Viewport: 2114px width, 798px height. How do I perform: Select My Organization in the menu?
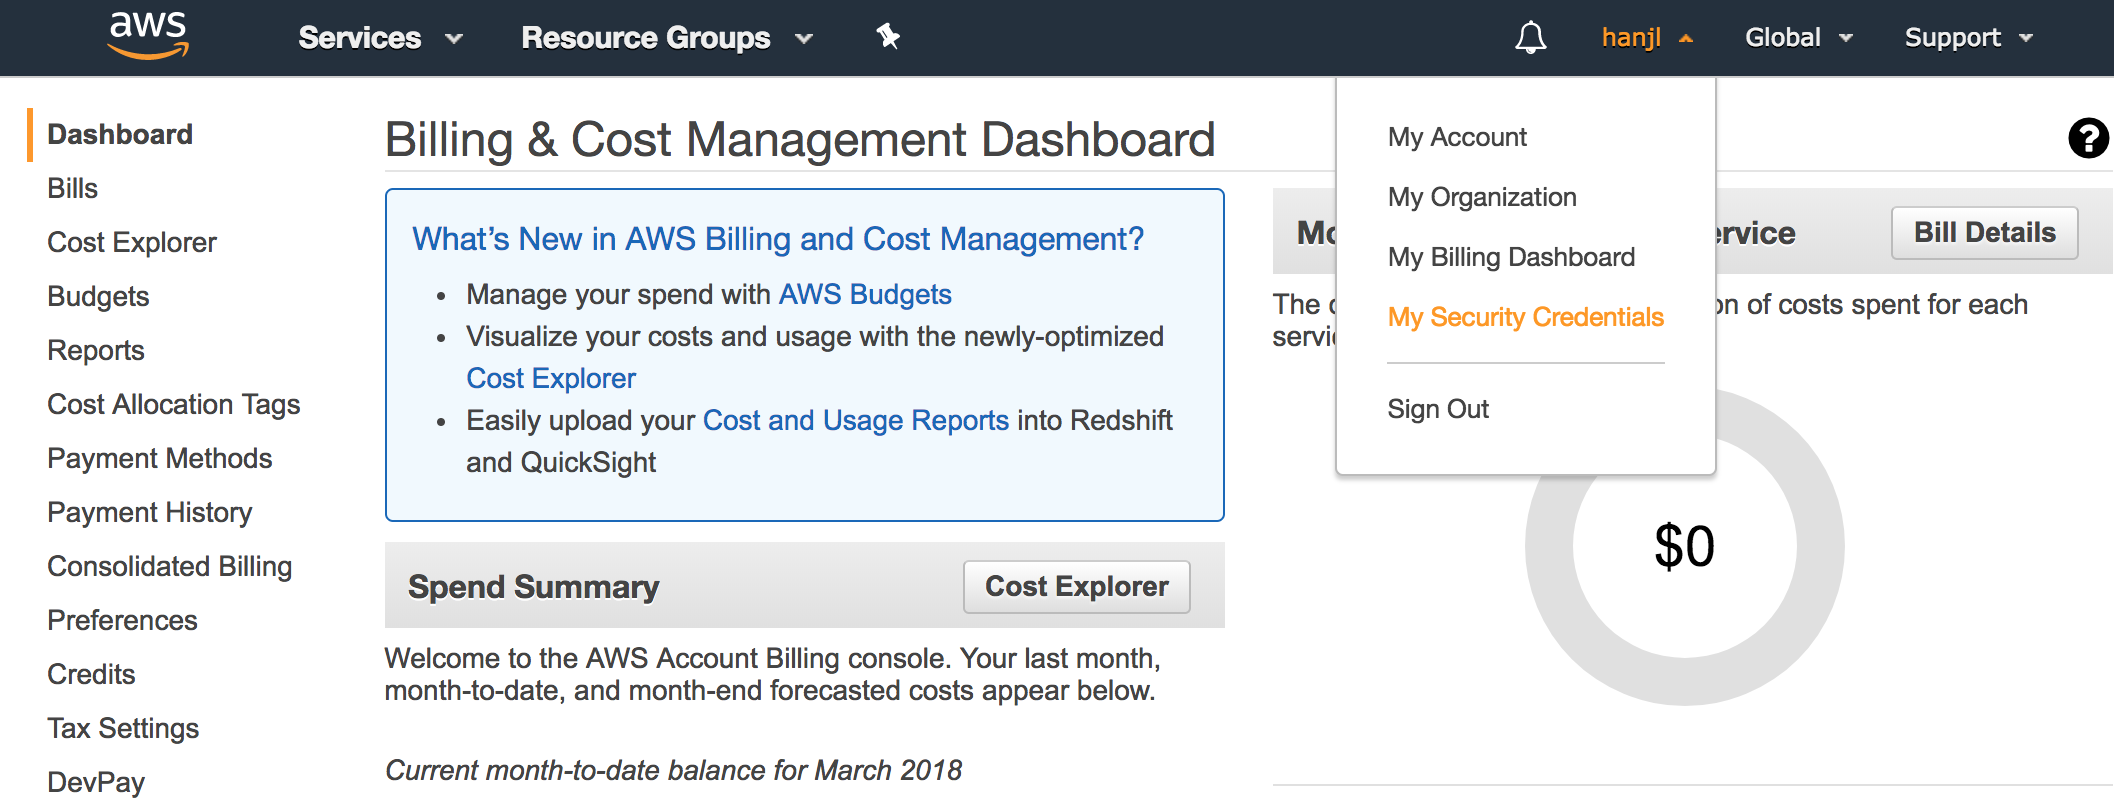pyautogui.click(x=1482, y=197)
